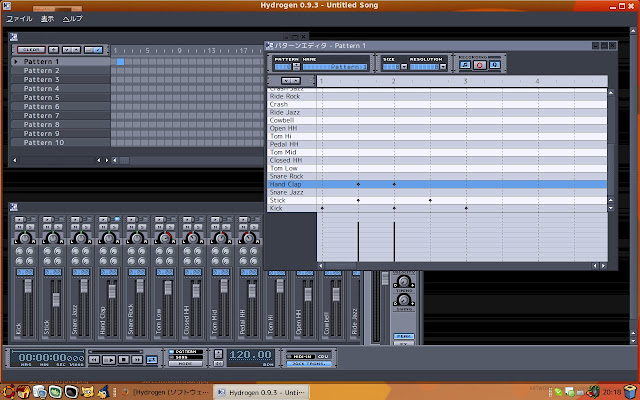Open the Ubuntu logo main menu

pyautogui.click(x=8, y=392)
